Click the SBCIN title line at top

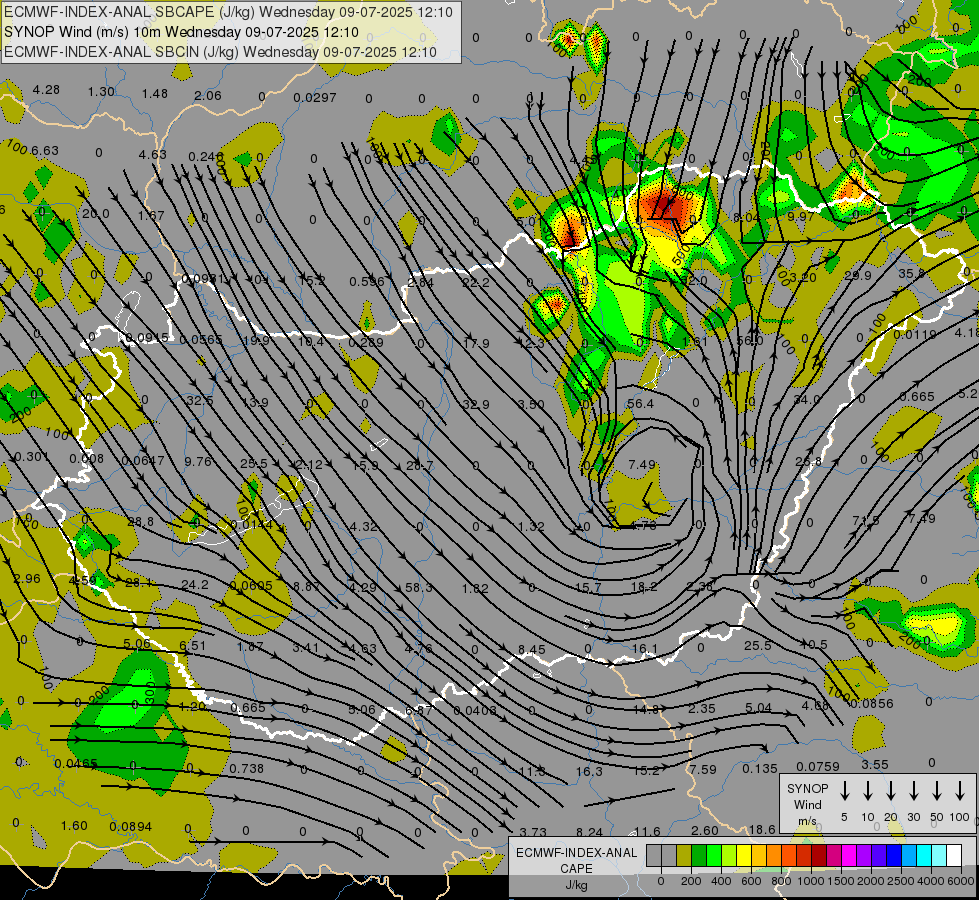click(x=220, y=52)
